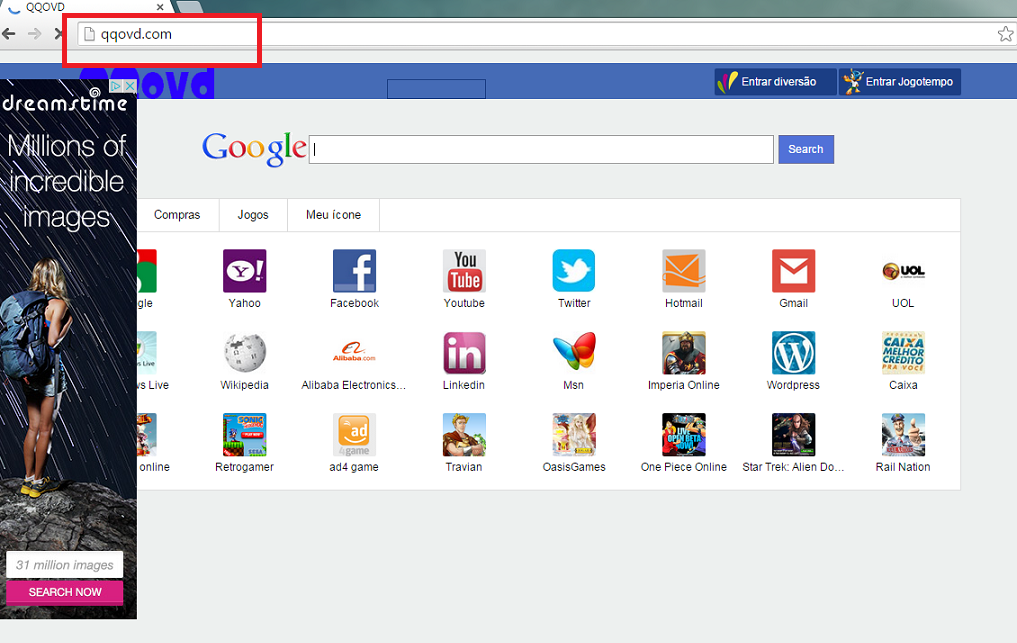Click the Entrar diversão button
Screen dimensions: 1017x643
tap(775, 82)
